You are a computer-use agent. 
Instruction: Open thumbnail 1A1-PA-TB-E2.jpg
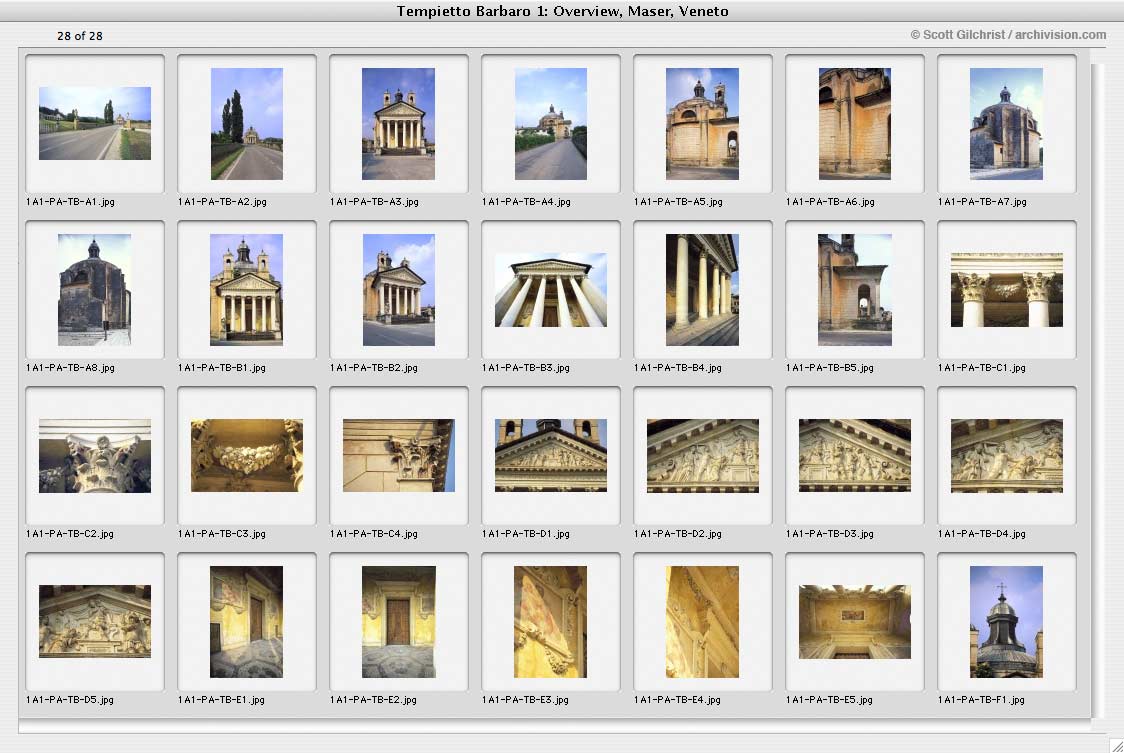pyautogui.click(x=399, y=622)
